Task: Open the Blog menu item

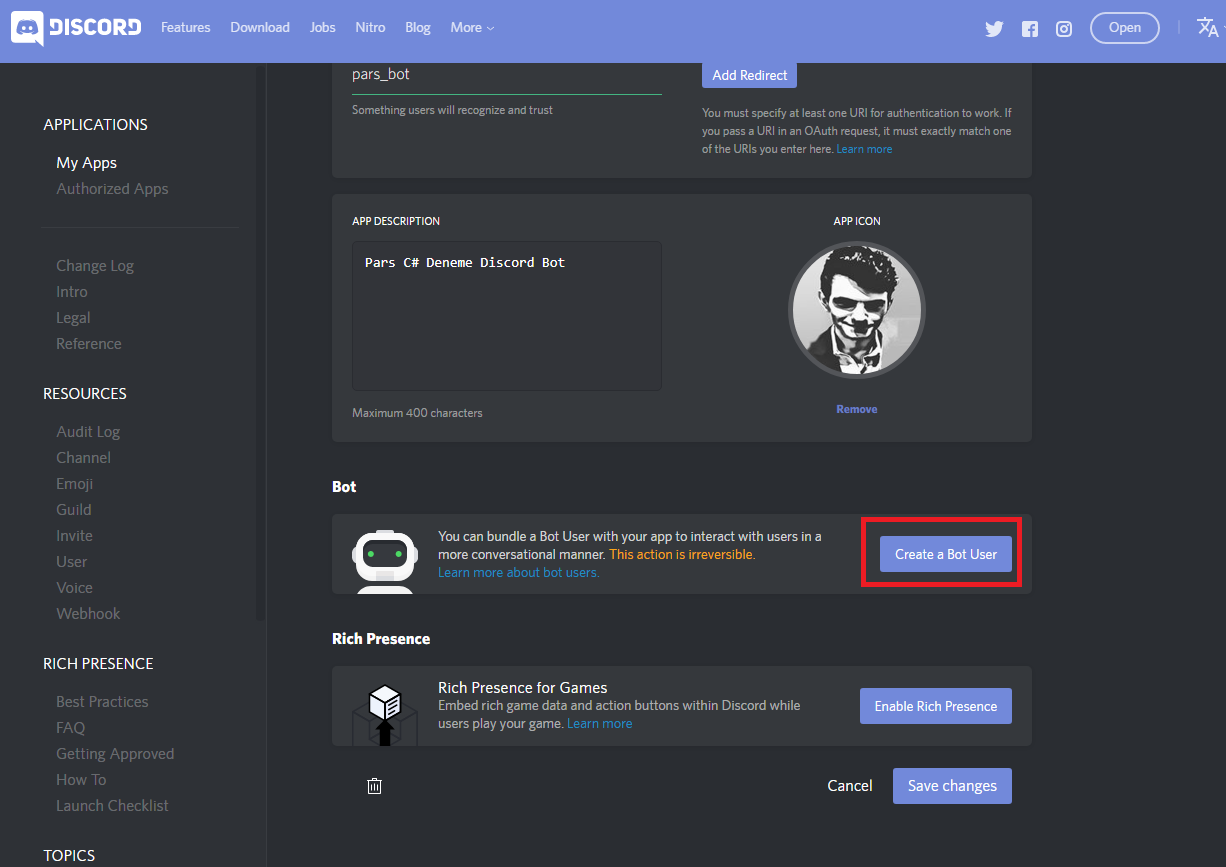Action: pos(418,28)
